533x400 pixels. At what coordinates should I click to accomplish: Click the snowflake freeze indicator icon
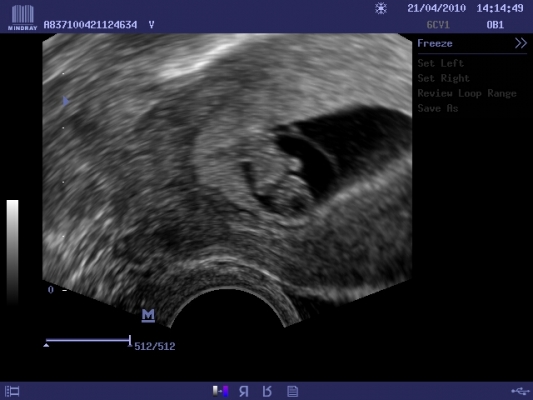381,8
